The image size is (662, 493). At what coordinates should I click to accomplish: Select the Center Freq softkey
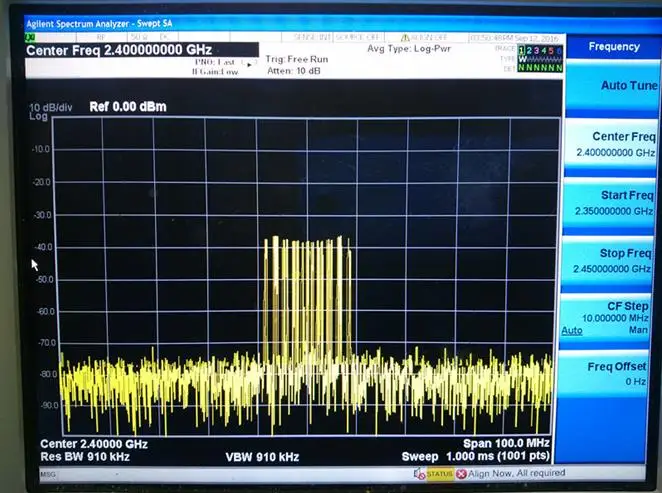pyautogui.click(x=611, y=144)
